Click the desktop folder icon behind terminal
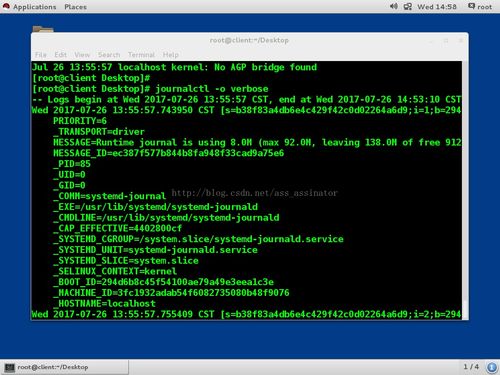 (43, 29)
